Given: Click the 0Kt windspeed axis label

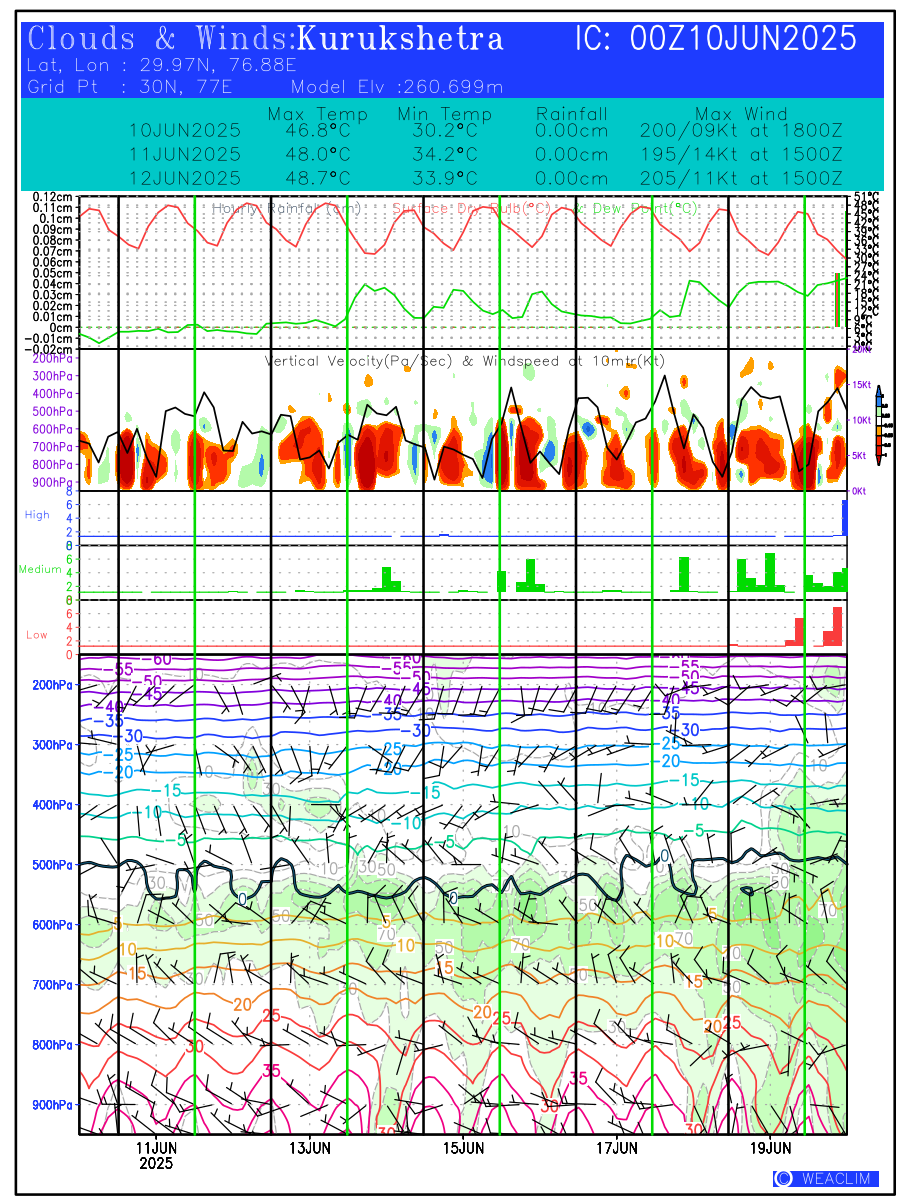Looking at the screenshot, I should [x=859, y=492].
